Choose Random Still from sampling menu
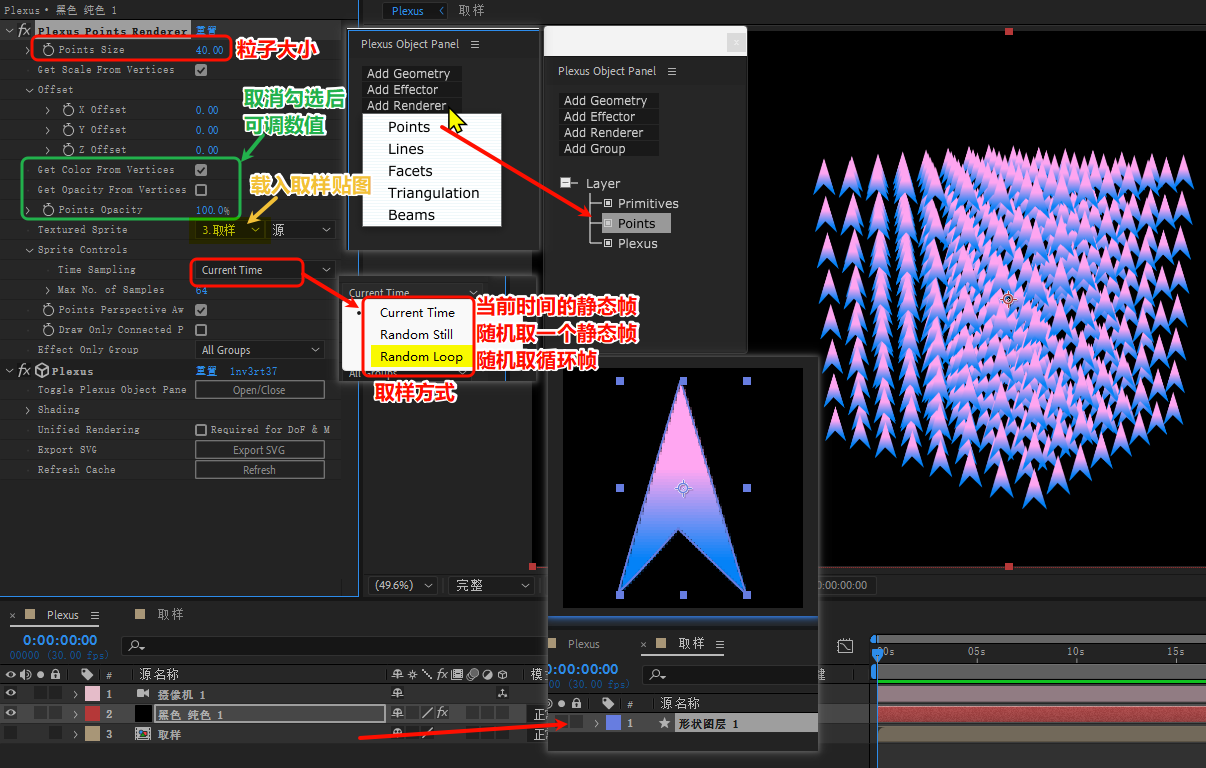 (x=416, y=334)
